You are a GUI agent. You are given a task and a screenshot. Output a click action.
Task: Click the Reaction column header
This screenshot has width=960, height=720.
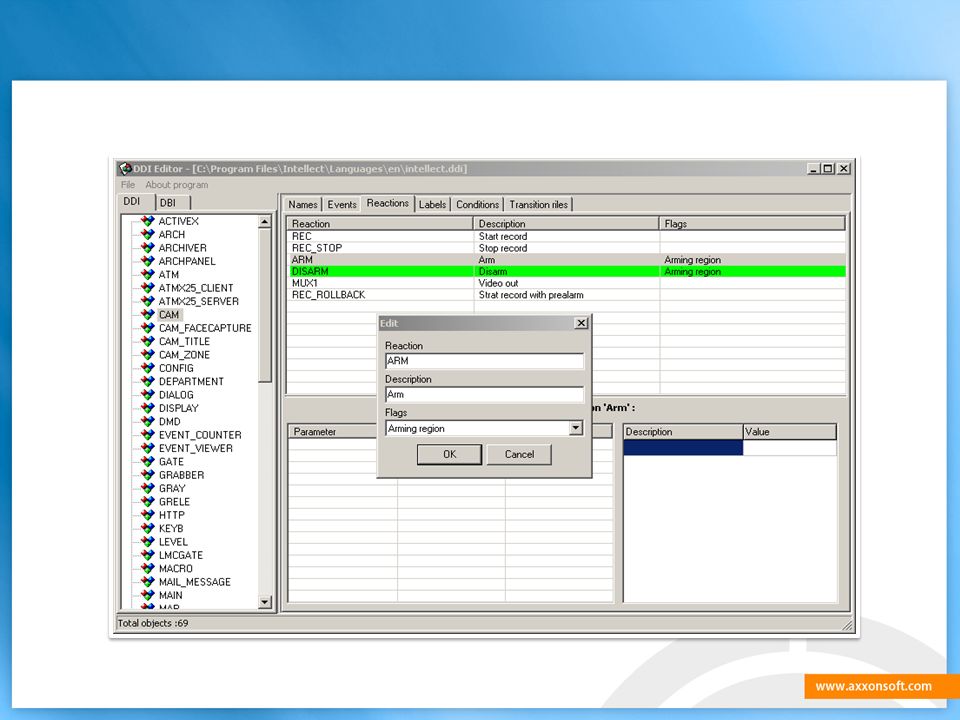coord(380,223)
